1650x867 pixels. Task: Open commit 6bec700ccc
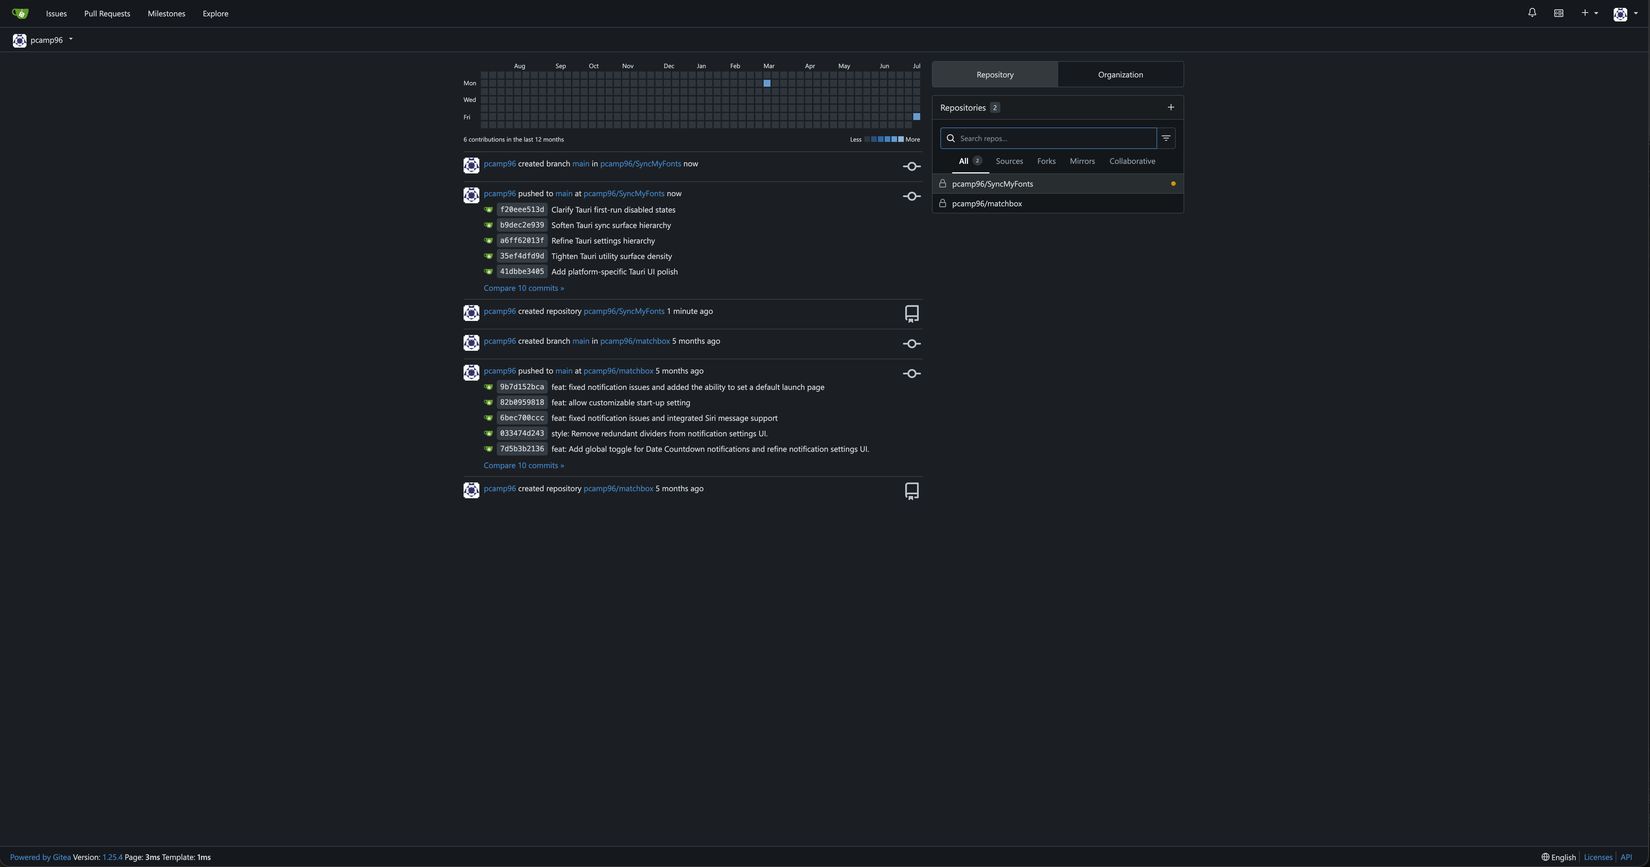(x=522, y=418)
